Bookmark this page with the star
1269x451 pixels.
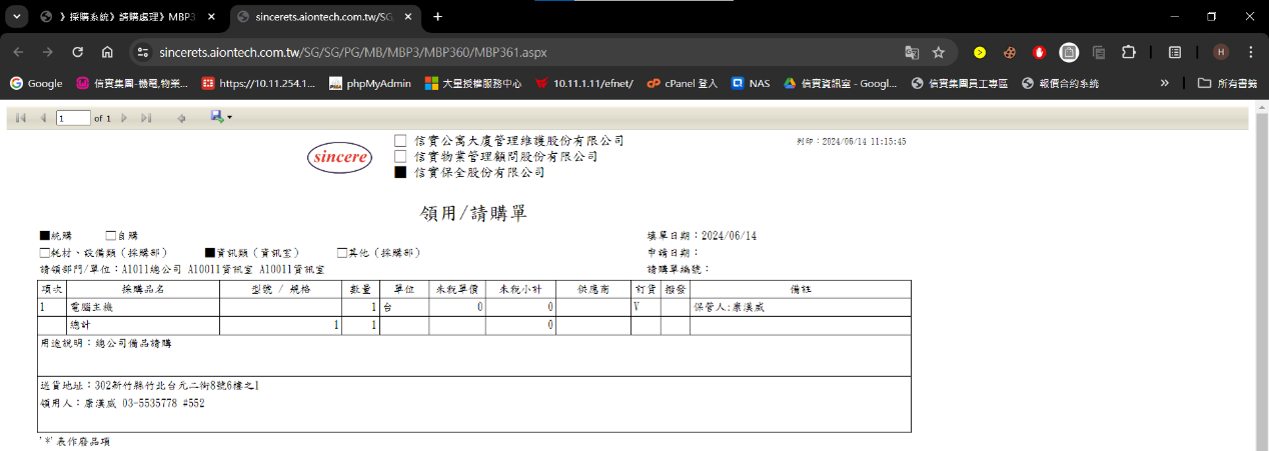939,52
